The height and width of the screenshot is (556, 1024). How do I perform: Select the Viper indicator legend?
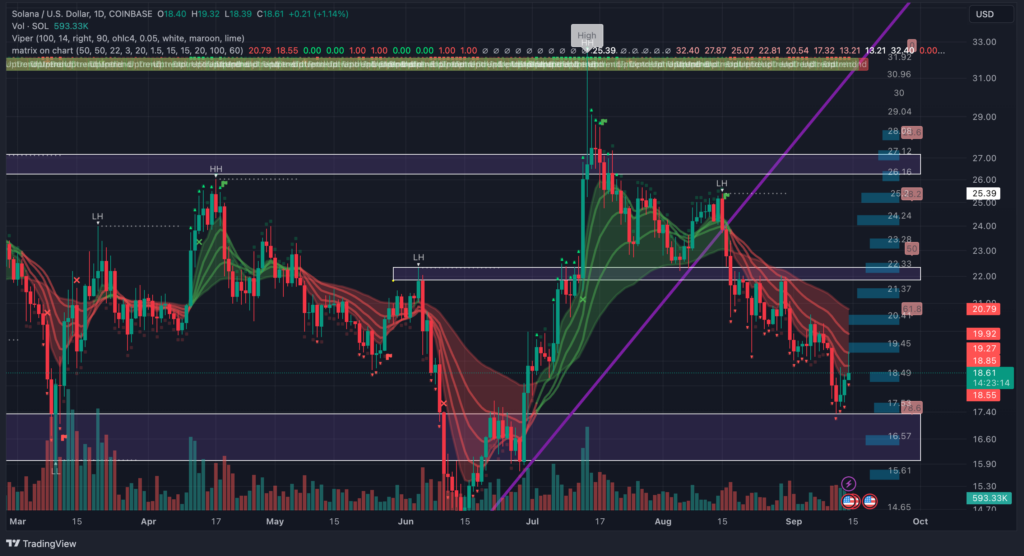(128, 39)
